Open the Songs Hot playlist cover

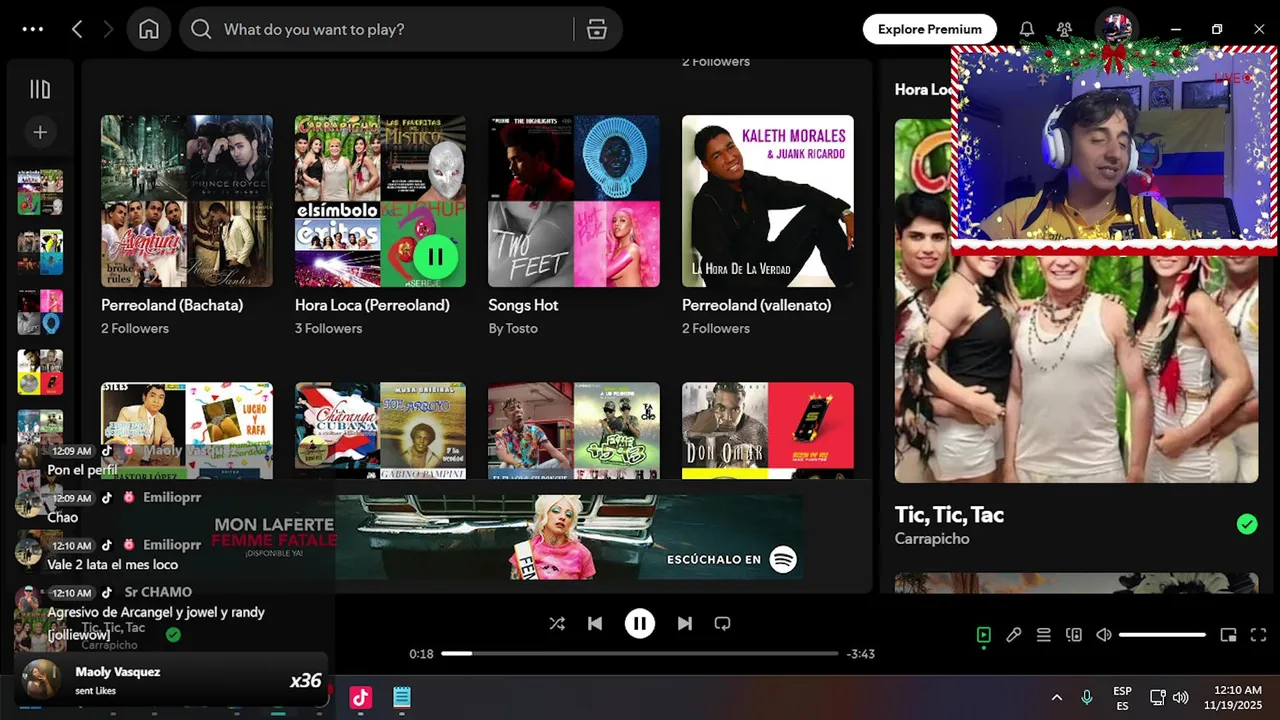pos(574,201)
